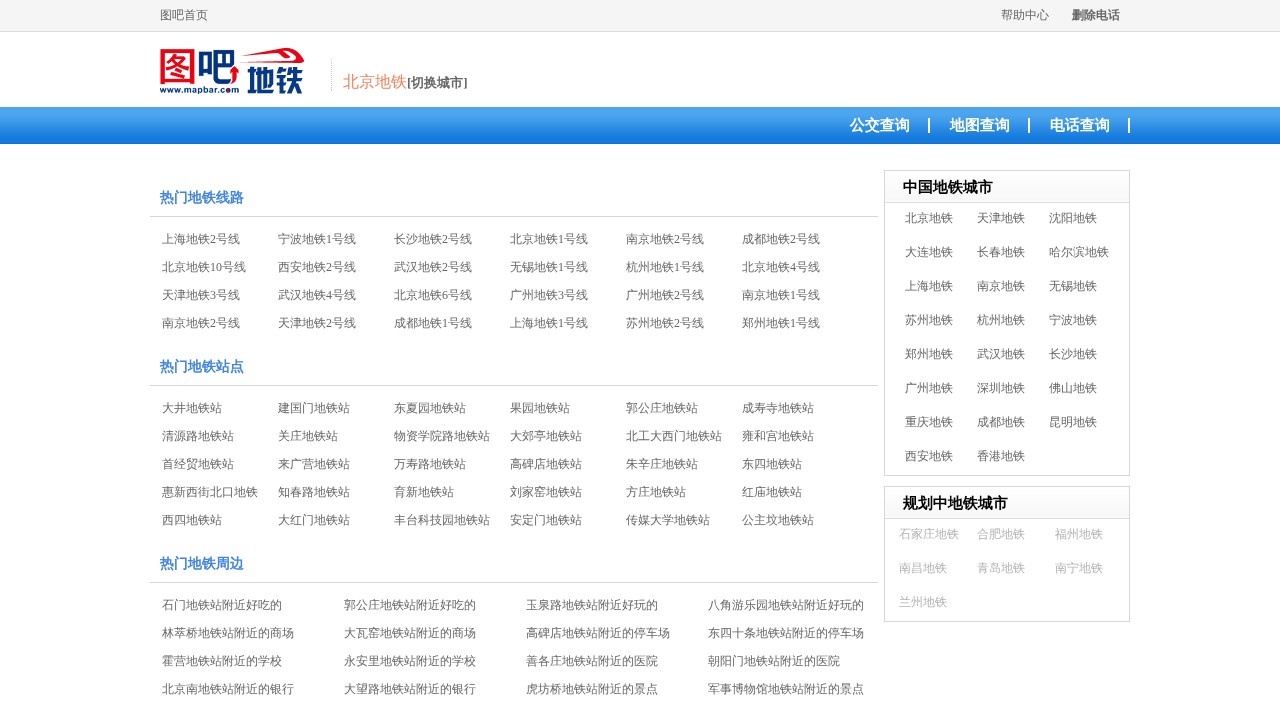Select 西四地铁站 station link

(x=192, y=520)
